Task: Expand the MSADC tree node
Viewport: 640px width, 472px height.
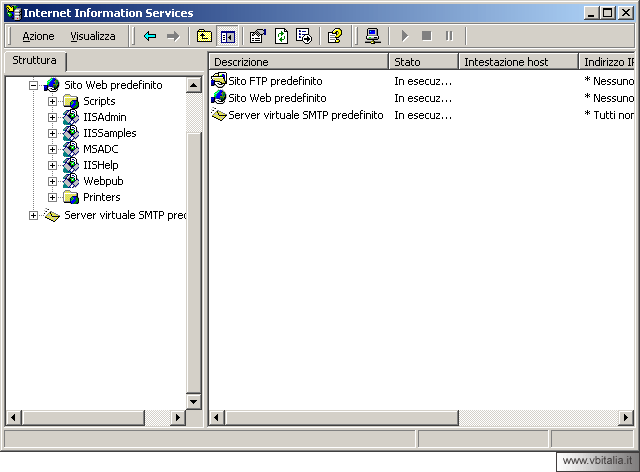Action: [x=52, y=149]
